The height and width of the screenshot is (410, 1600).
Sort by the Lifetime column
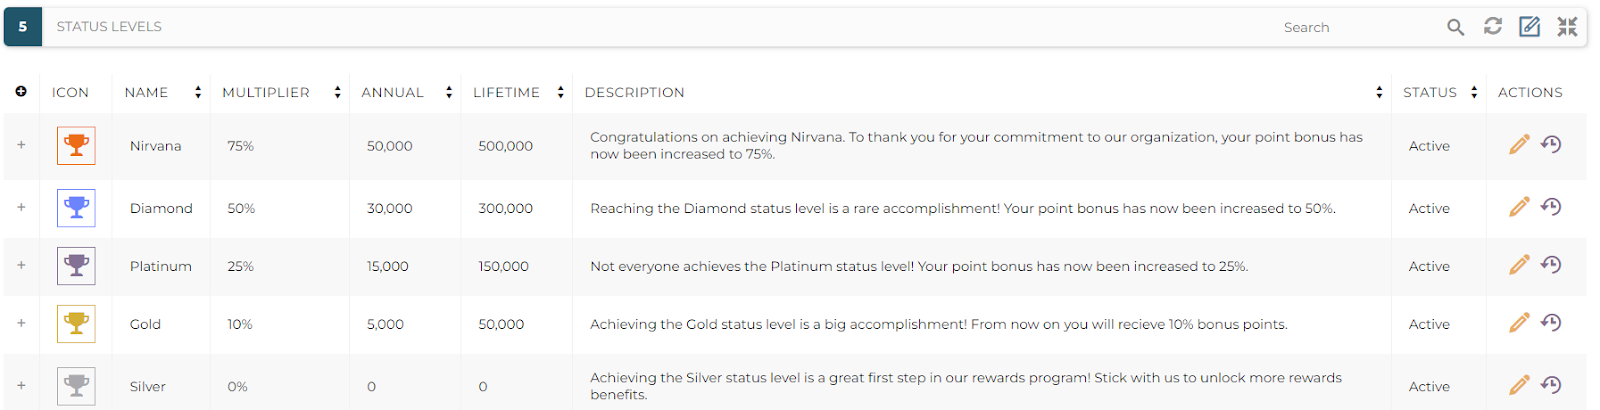tap(560, 92)
